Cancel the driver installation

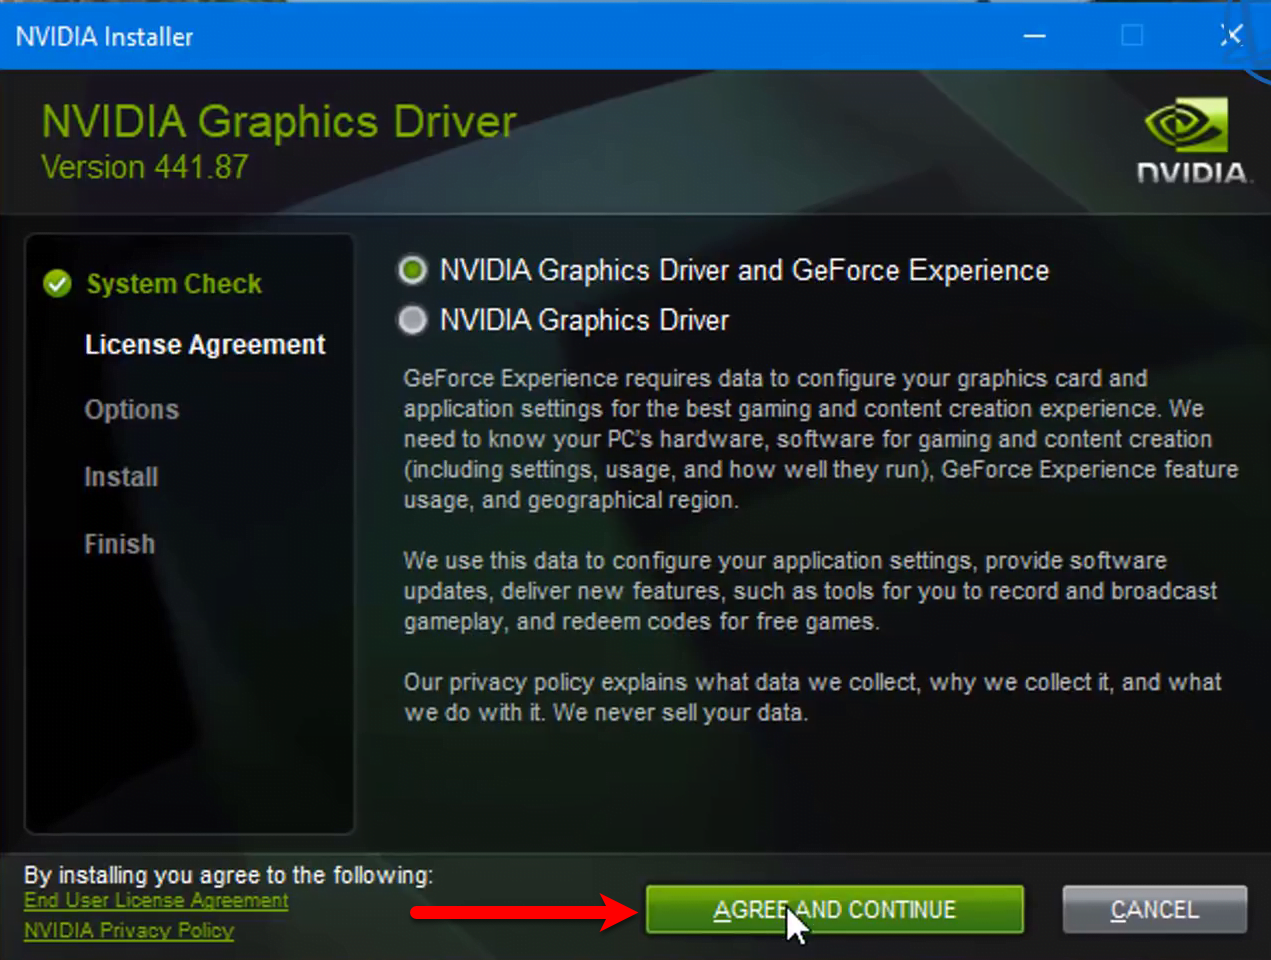point(1154,909)
